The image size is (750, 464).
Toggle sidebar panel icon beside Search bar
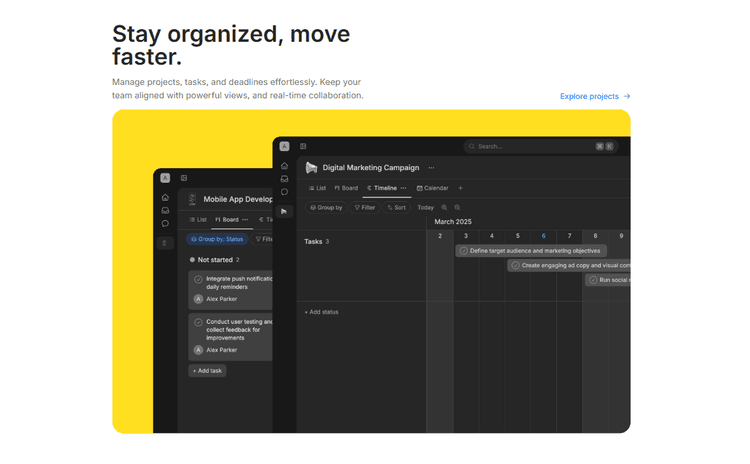[303, 146]
